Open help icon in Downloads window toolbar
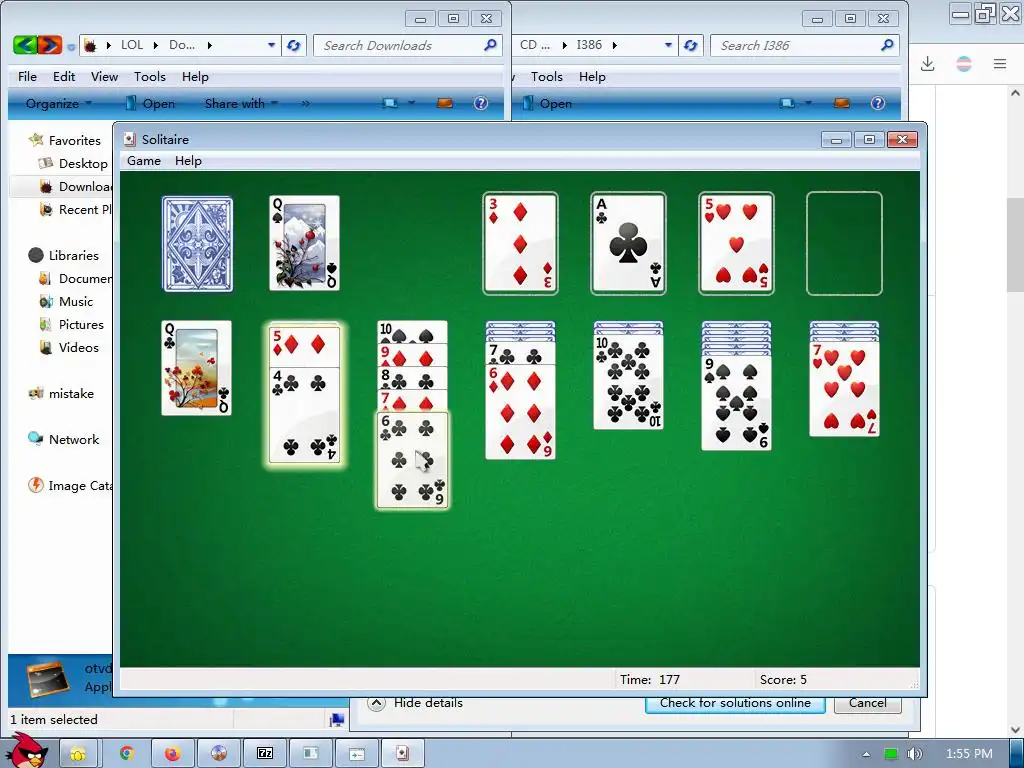 (481, 103)
